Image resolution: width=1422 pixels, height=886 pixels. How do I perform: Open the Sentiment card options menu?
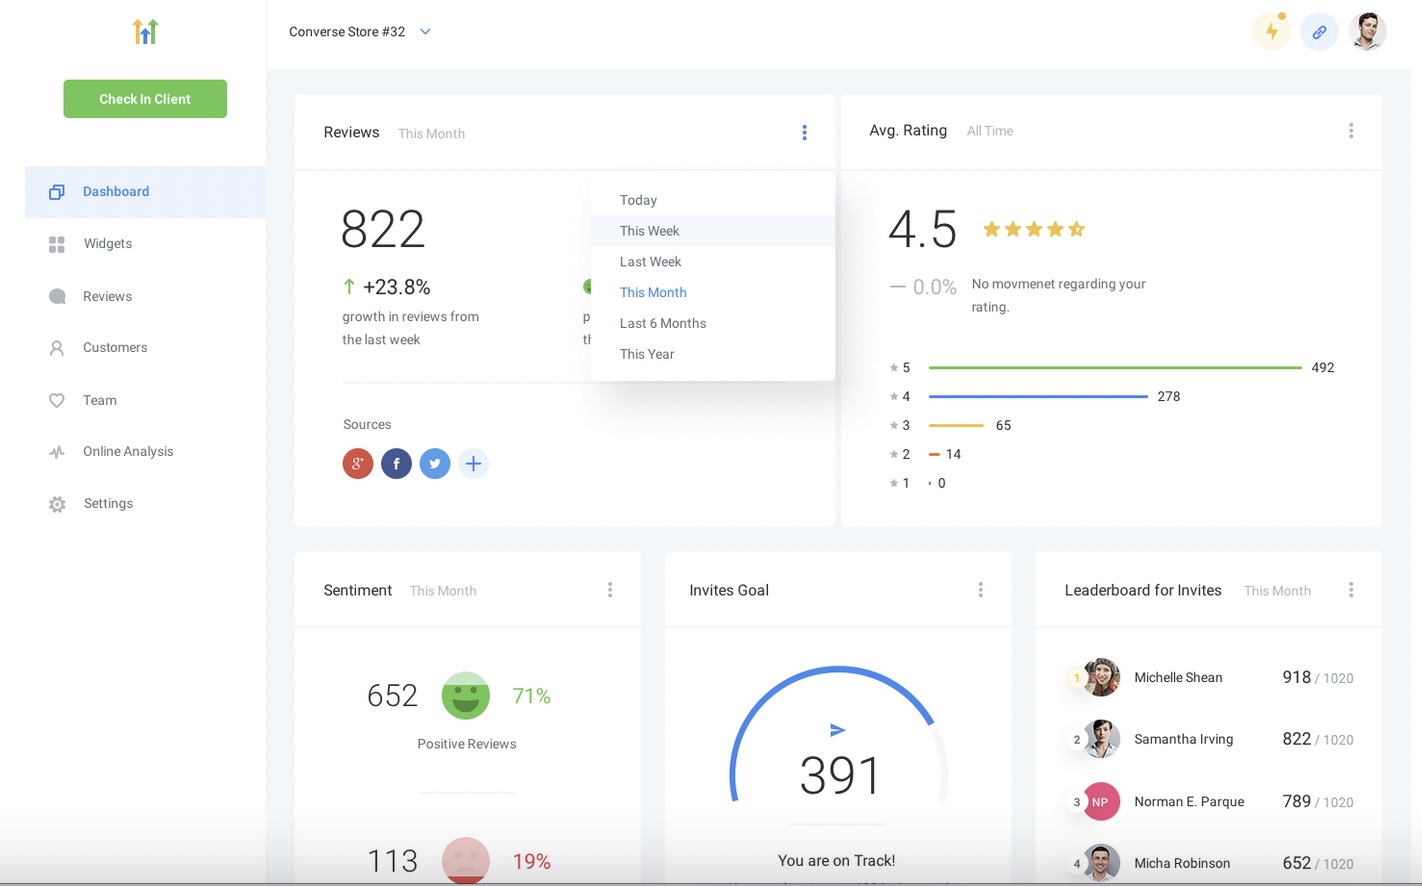[x=610, y=589]
